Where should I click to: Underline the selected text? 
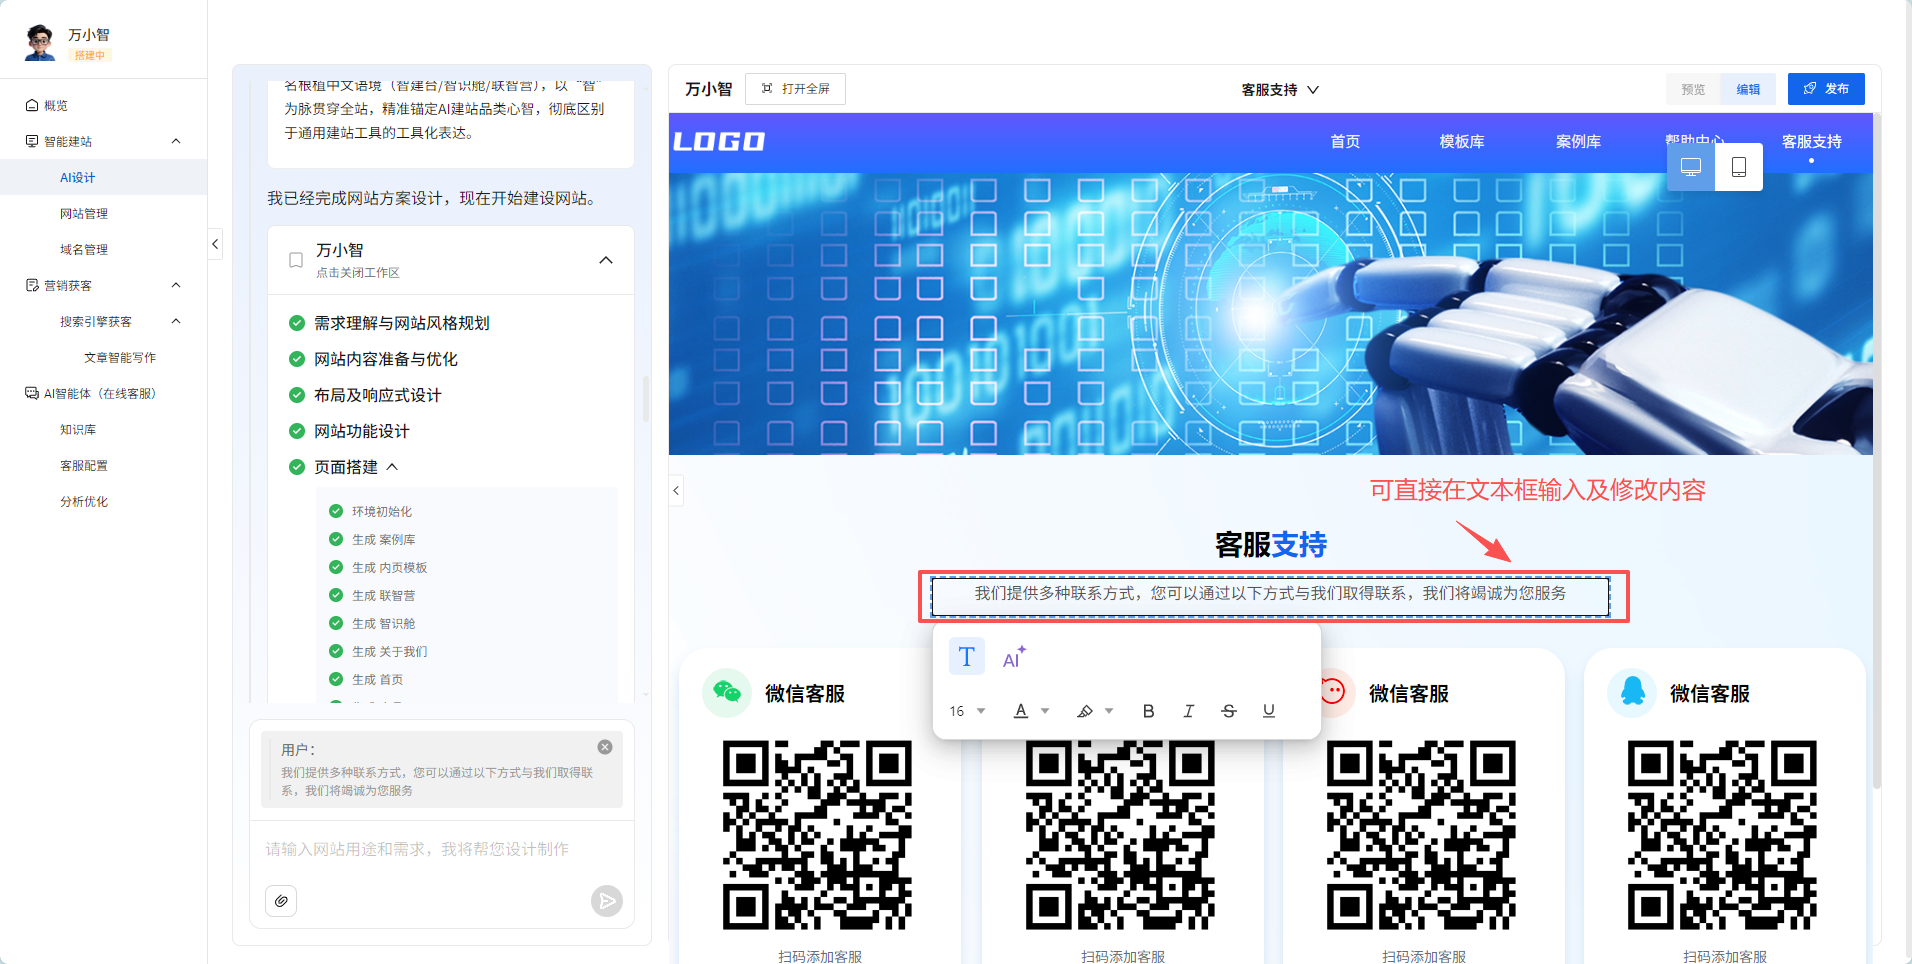[1268, 711]
